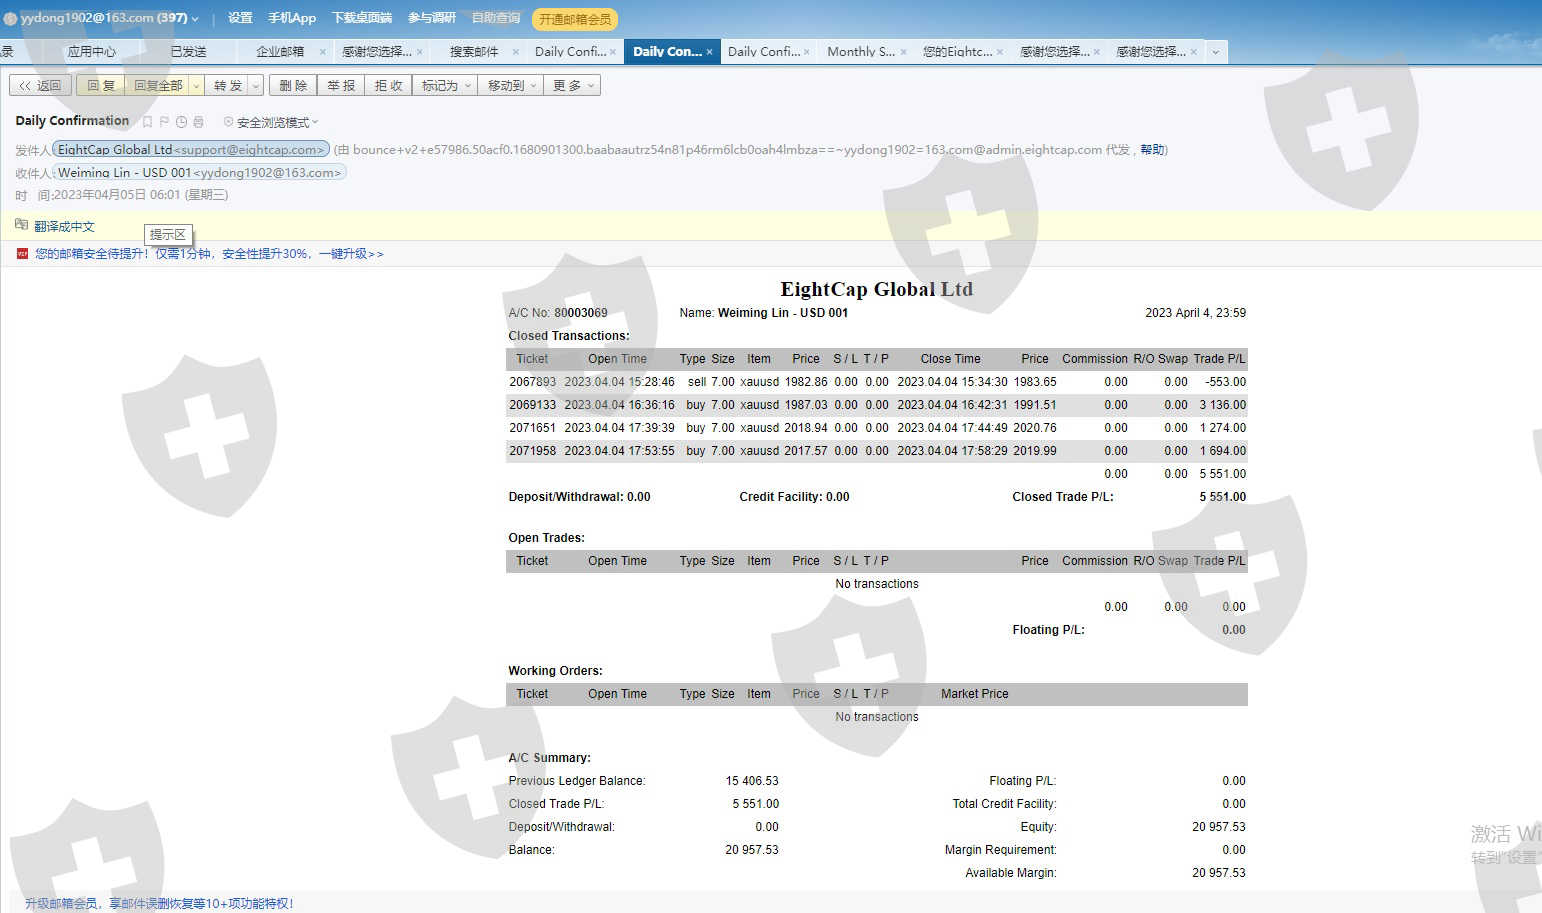The image size is (1542, 913).
Task: Click the 返回 back button
Action: coord(40,86)
